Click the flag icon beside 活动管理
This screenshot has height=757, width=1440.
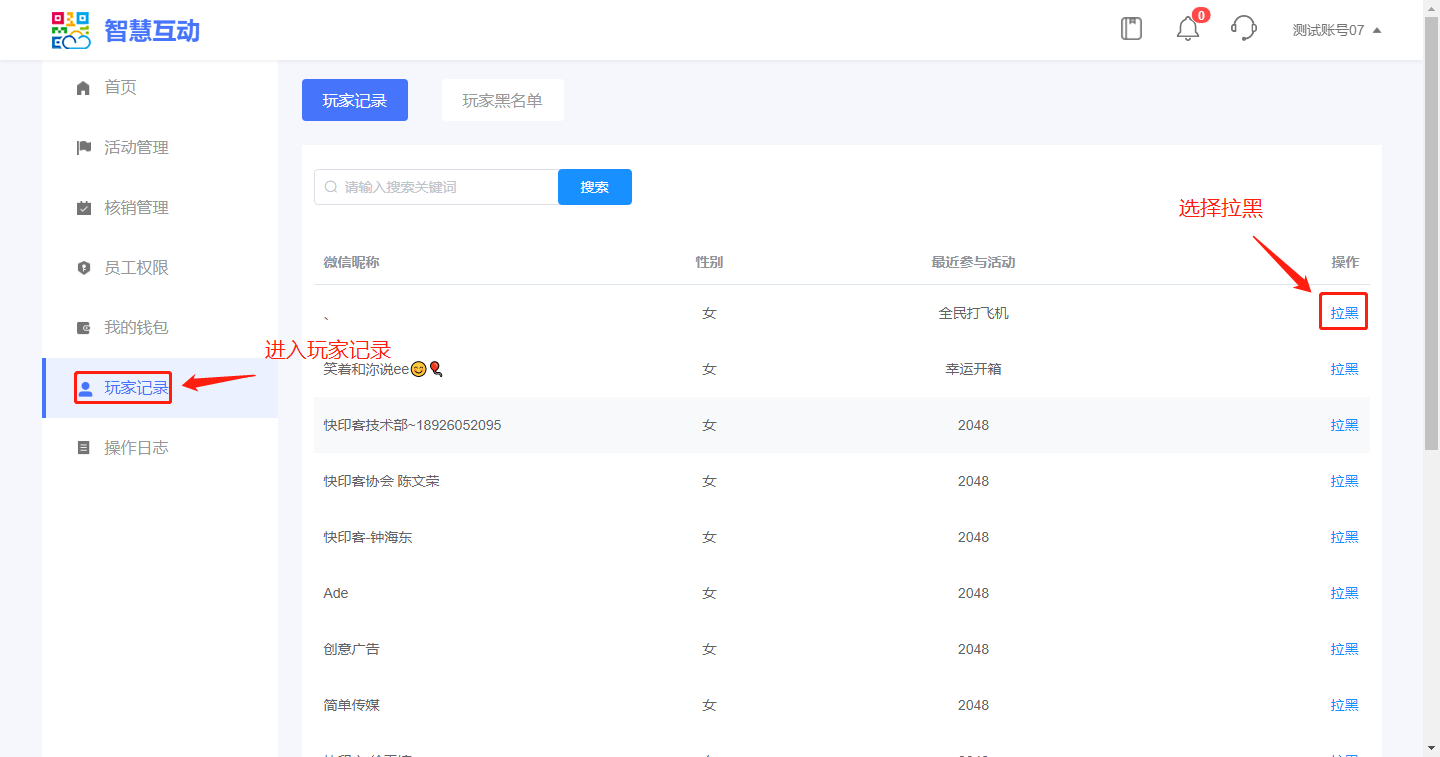point(84,148)
